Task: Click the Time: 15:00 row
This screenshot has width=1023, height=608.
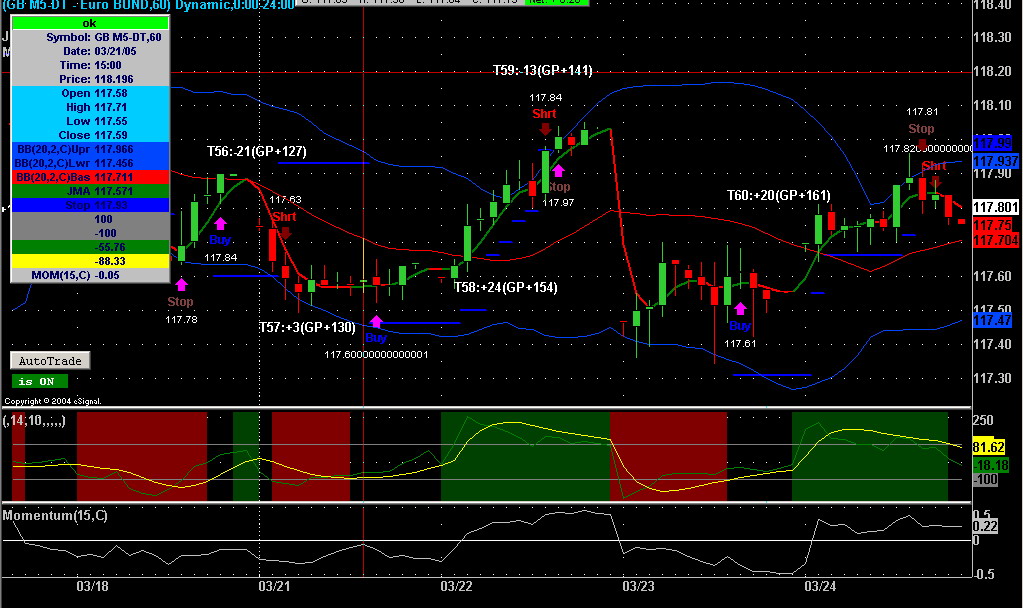Action: (x=90, y=65)
